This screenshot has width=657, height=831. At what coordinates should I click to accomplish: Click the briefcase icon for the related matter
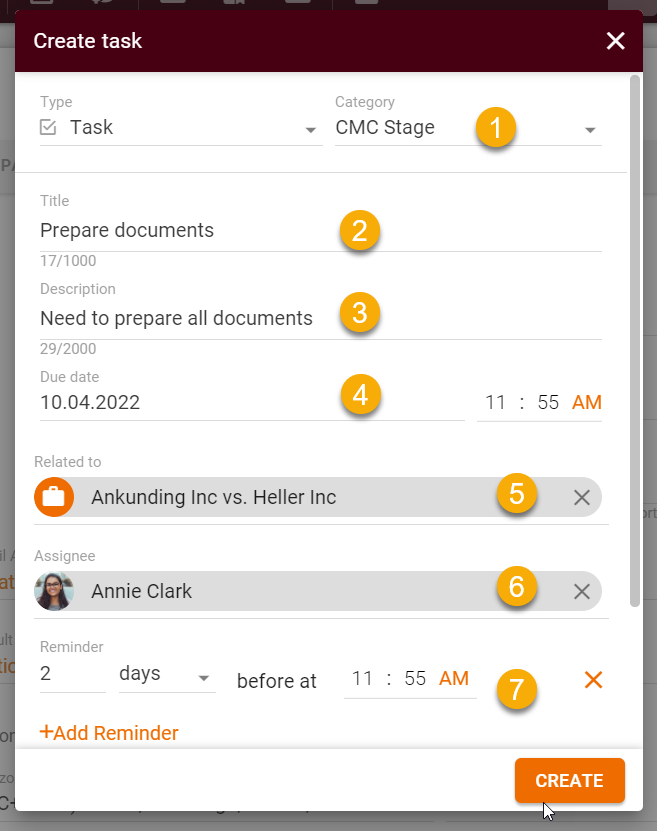[54, 497]
